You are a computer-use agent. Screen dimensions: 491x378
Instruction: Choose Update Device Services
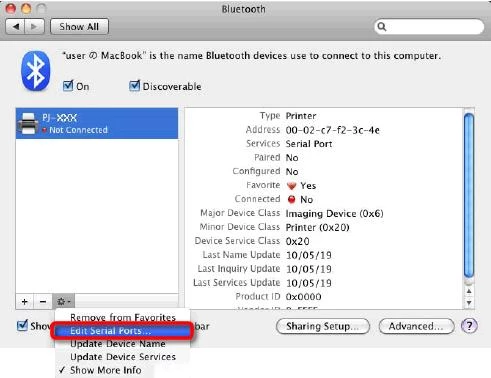pos(123,357)
